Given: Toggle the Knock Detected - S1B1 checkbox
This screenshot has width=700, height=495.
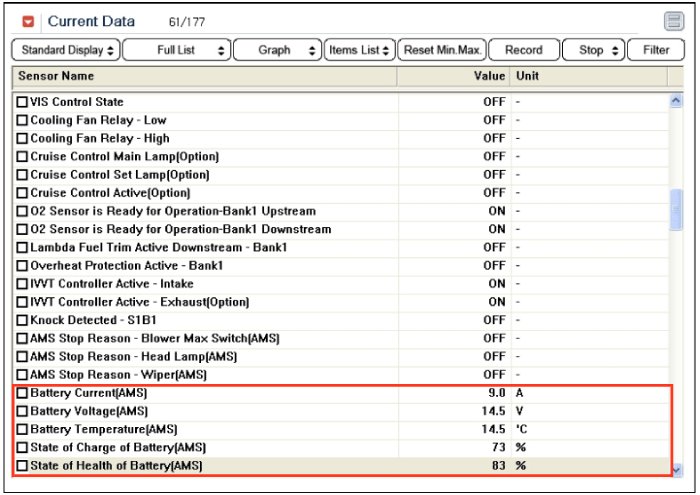Looking at the screenshot, I should point(23,320).
